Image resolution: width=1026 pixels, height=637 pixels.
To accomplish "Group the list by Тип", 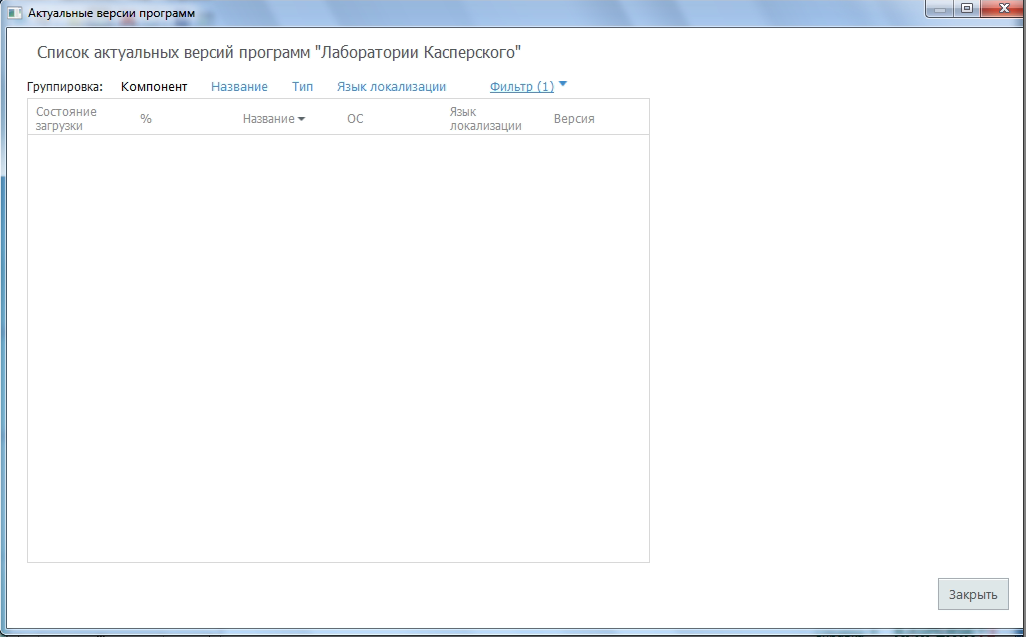I will pyautogui.click(x=302, y=87).
